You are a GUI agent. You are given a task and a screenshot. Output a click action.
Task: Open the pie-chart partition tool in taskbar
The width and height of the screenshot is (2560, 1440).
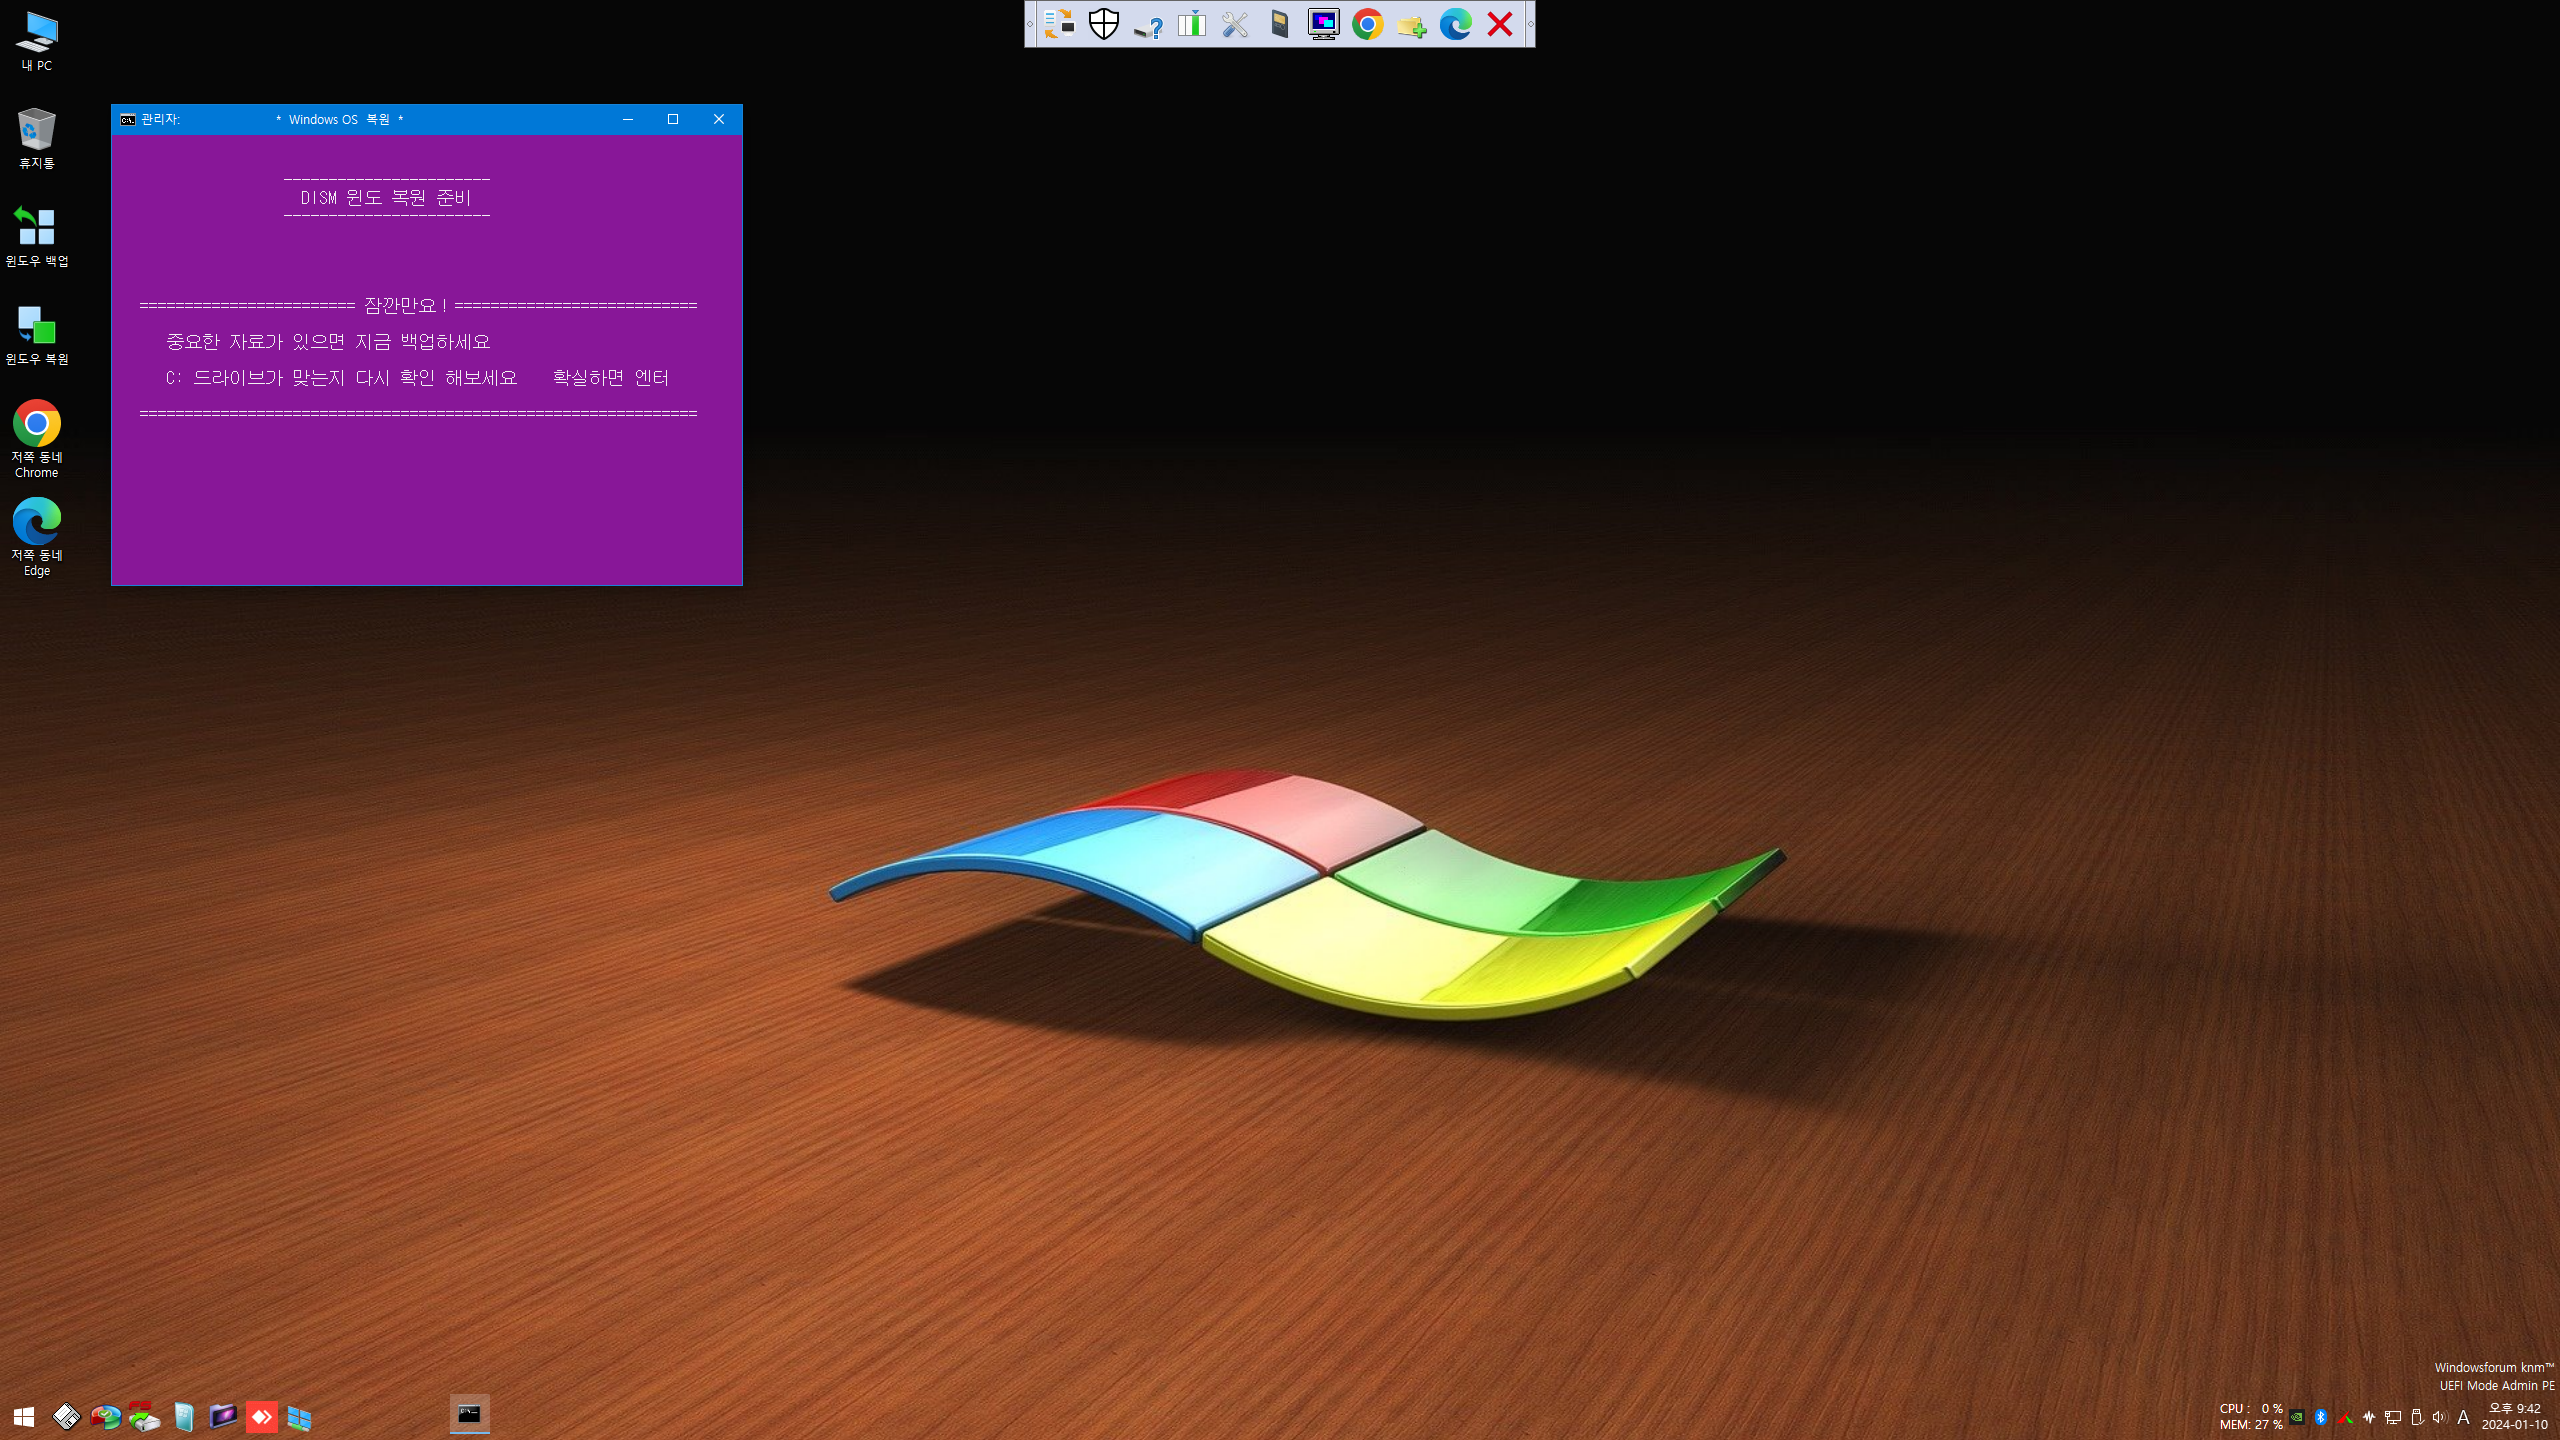click(105, 1417)
